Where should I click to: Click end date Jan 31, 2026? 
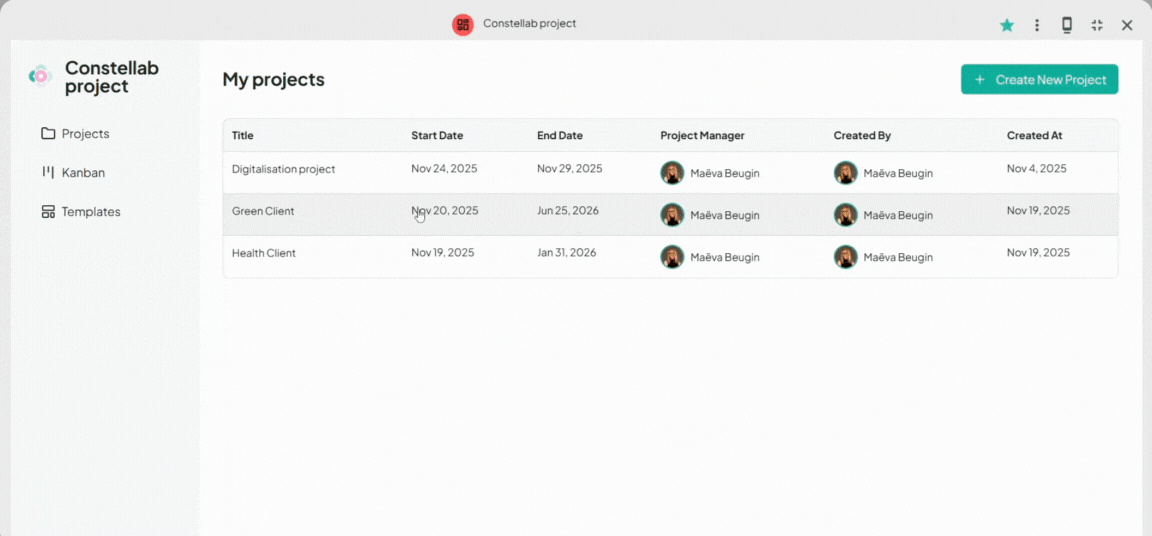(x=566, y=253)
